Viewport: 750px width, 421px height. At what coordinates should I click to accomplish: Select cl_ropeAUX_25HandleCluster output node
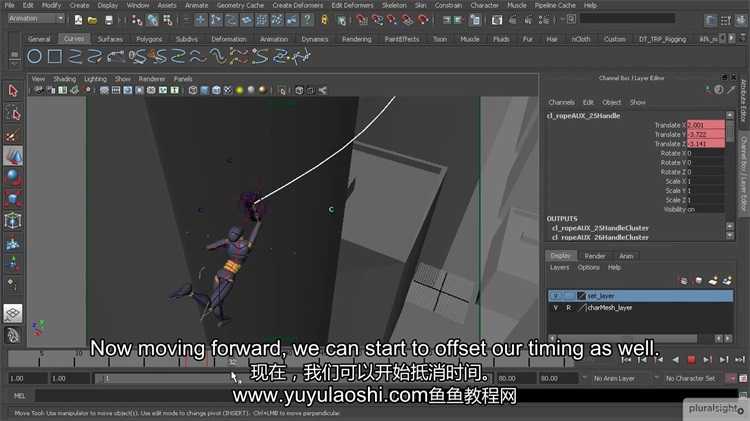(600, 228)
